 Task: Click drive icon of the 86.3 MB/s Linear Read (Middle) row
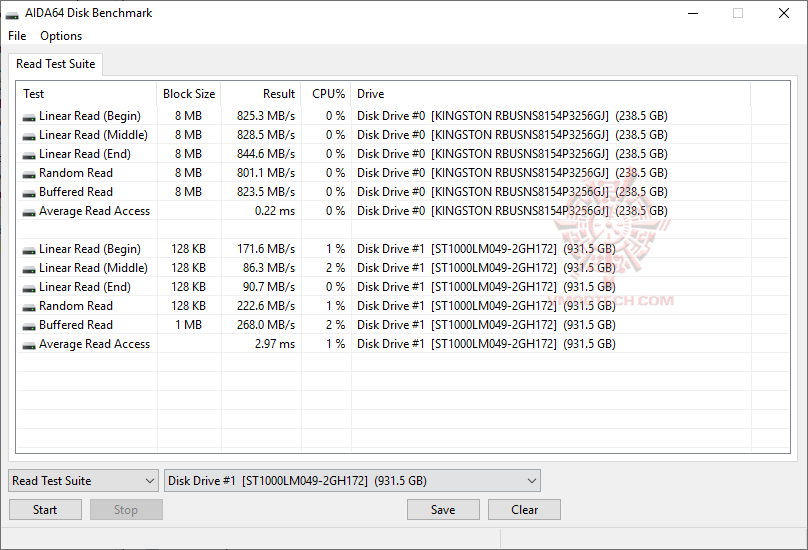point(29,269)
